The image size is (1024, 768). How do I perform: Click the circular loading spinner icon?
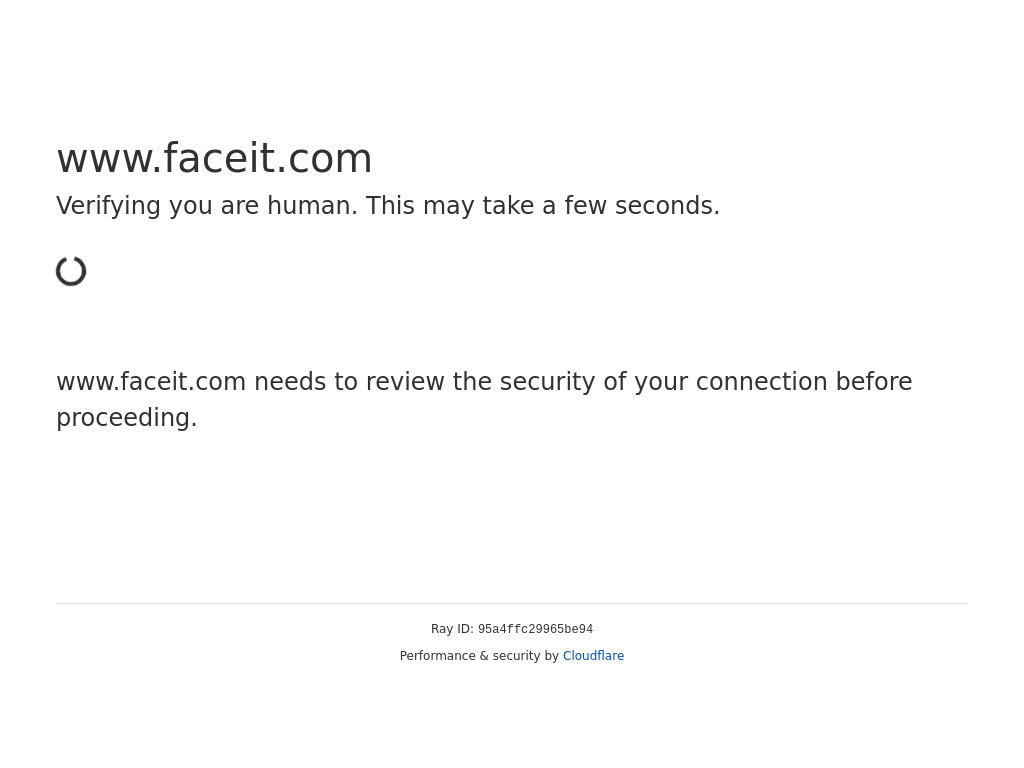tap(71, 271)
